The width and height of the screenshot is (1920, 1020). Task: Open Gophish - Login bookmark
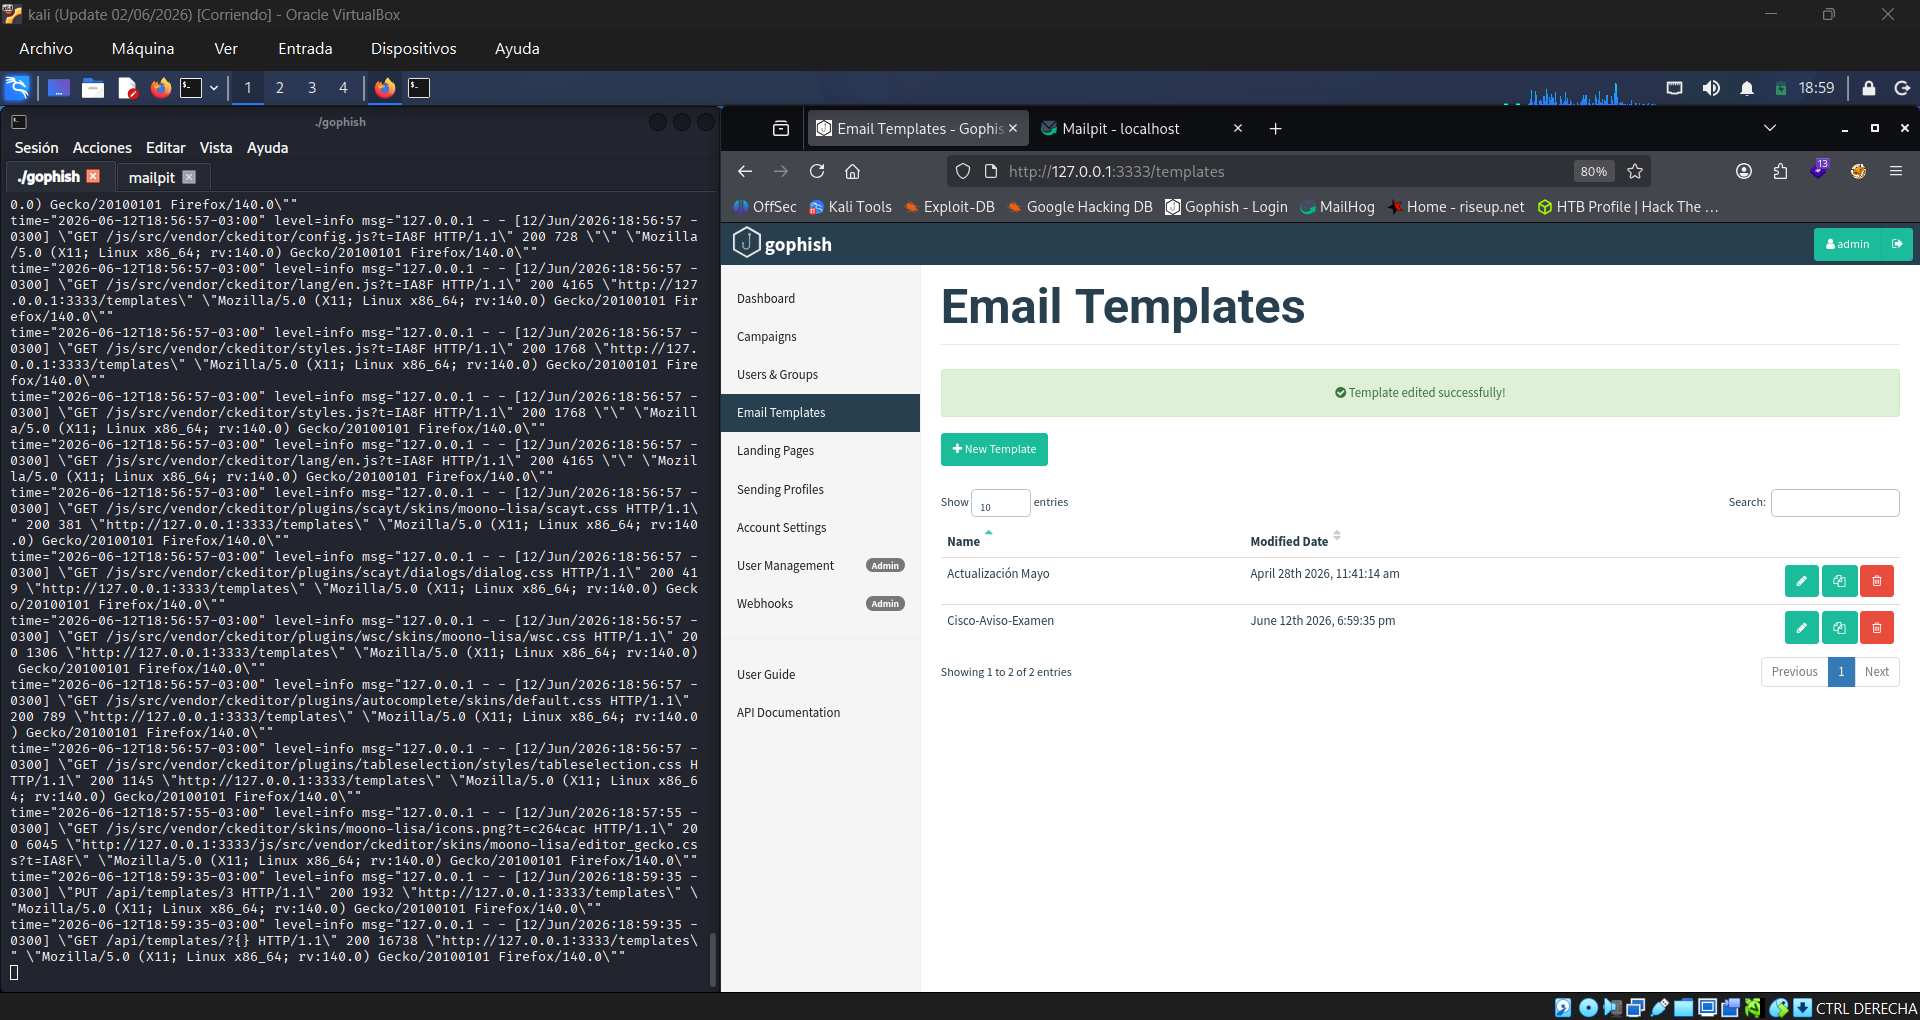tap(1226, 207)
